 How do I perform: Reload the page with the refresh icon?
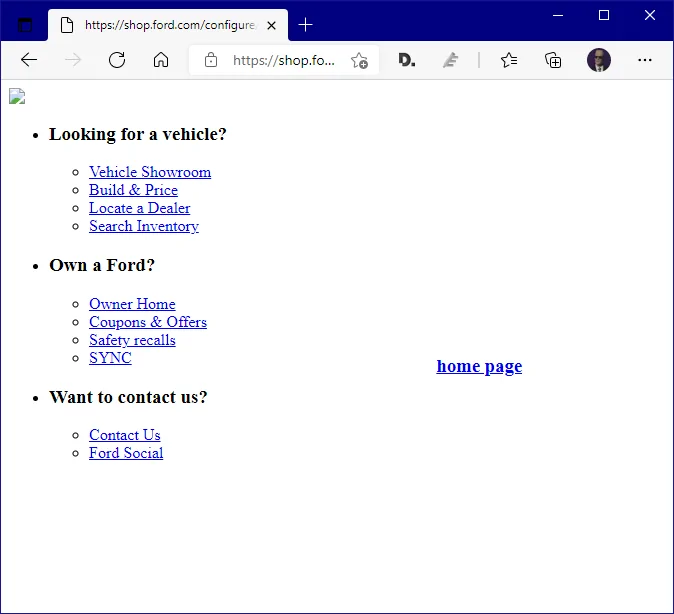point(117,60)
